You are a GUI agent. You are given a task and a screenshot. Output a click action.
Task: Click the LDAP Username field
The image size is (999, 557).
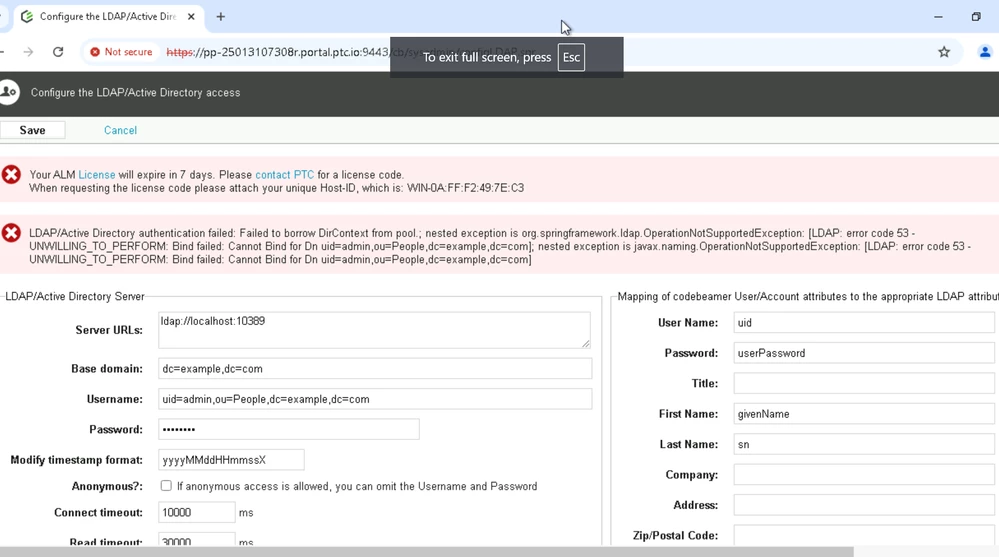pos(375,399)
